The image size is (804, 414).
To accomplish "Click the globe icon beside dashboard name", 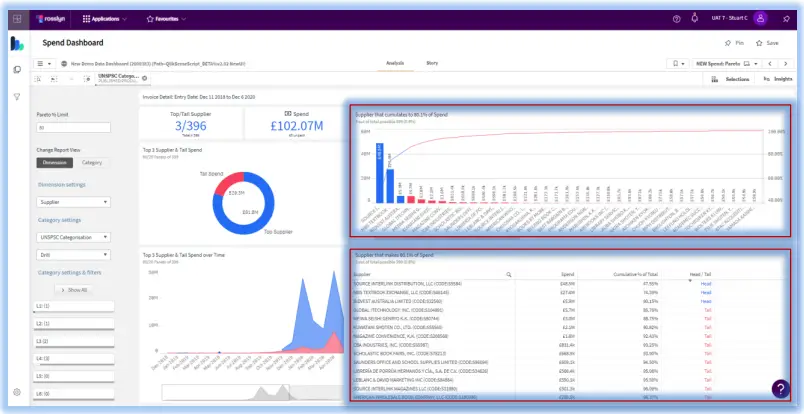I will tap(64, 64).
